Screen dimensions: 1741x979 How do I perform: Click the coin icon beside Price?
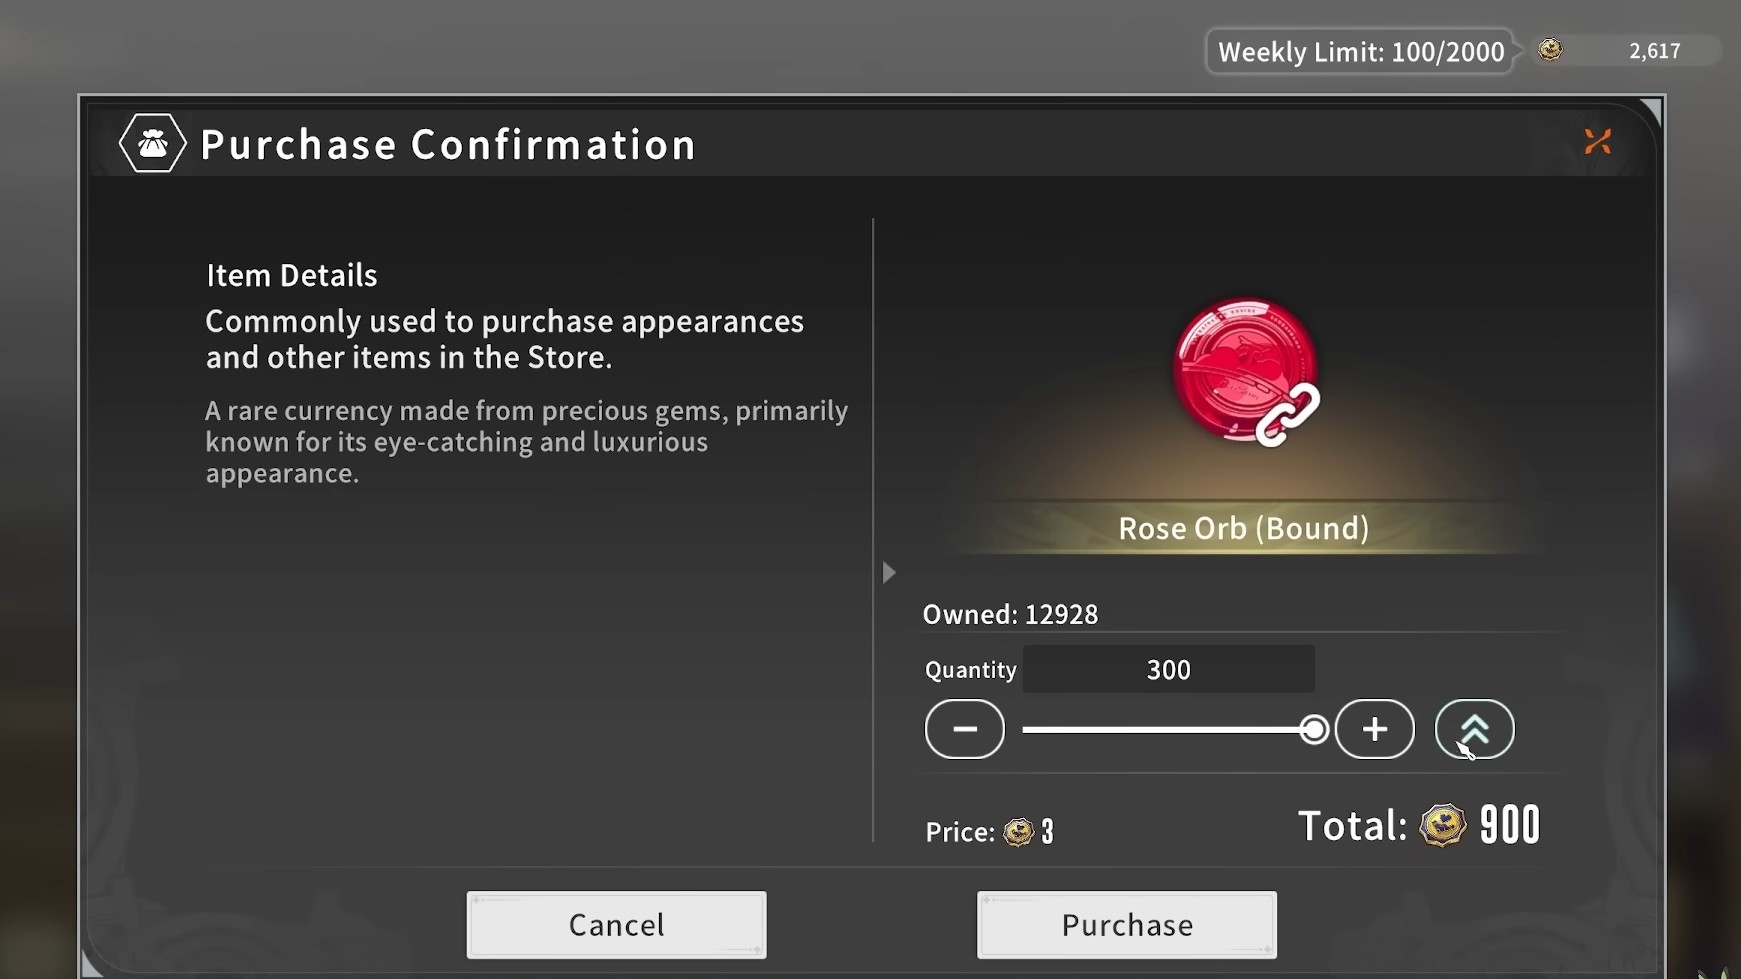click(x=1018, y=832)
